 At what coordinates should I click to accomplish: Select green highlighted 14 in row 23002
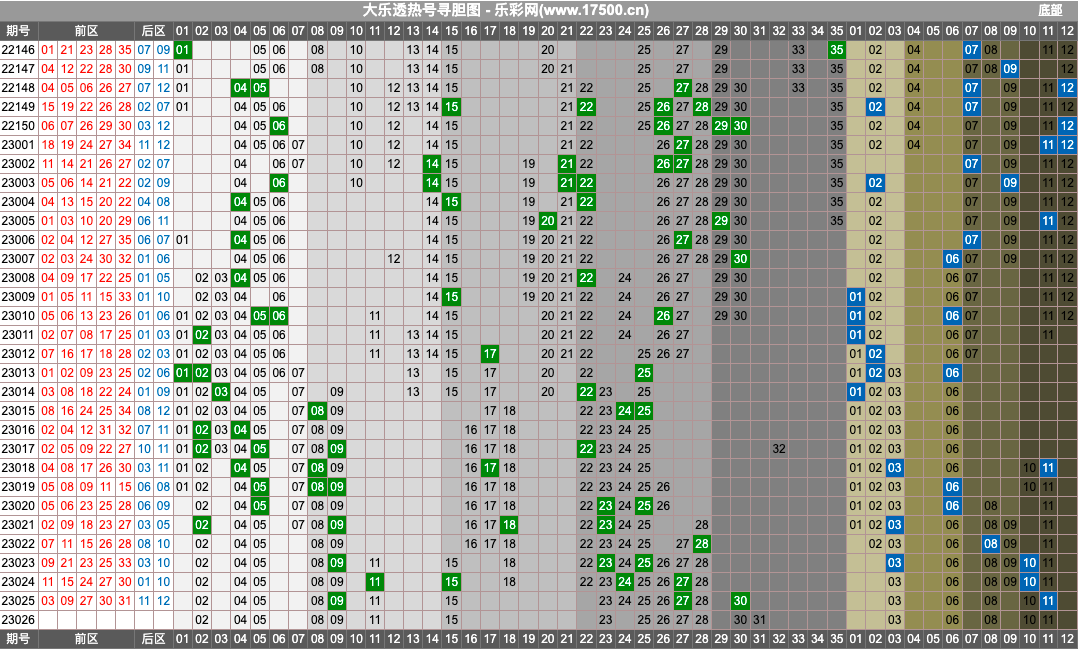click(x=432, y=164)
